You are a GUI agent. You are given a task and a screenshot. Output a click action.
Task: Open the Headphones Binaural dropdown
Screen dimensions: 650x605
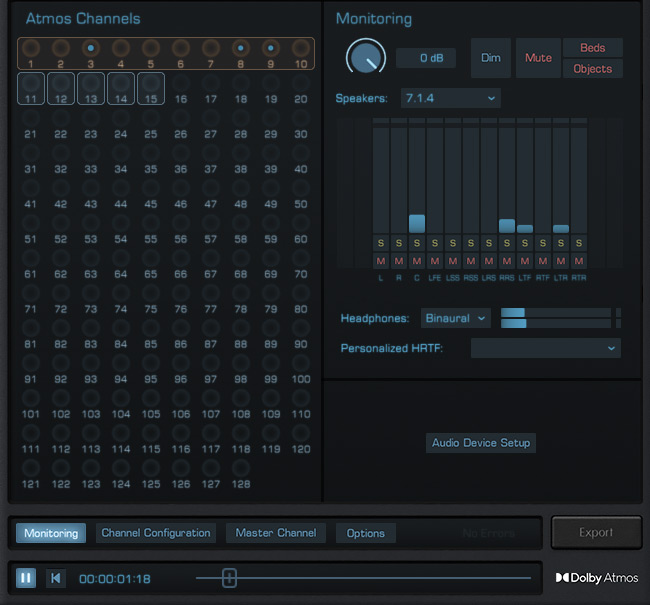455,318
